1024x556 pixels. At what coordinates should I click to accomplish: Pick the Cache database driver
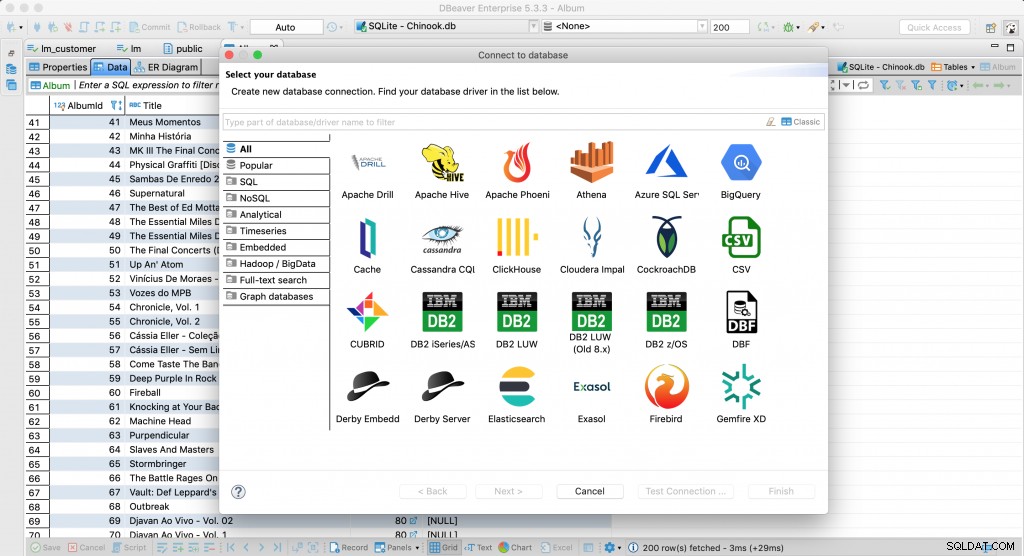(x=367, y=237)
